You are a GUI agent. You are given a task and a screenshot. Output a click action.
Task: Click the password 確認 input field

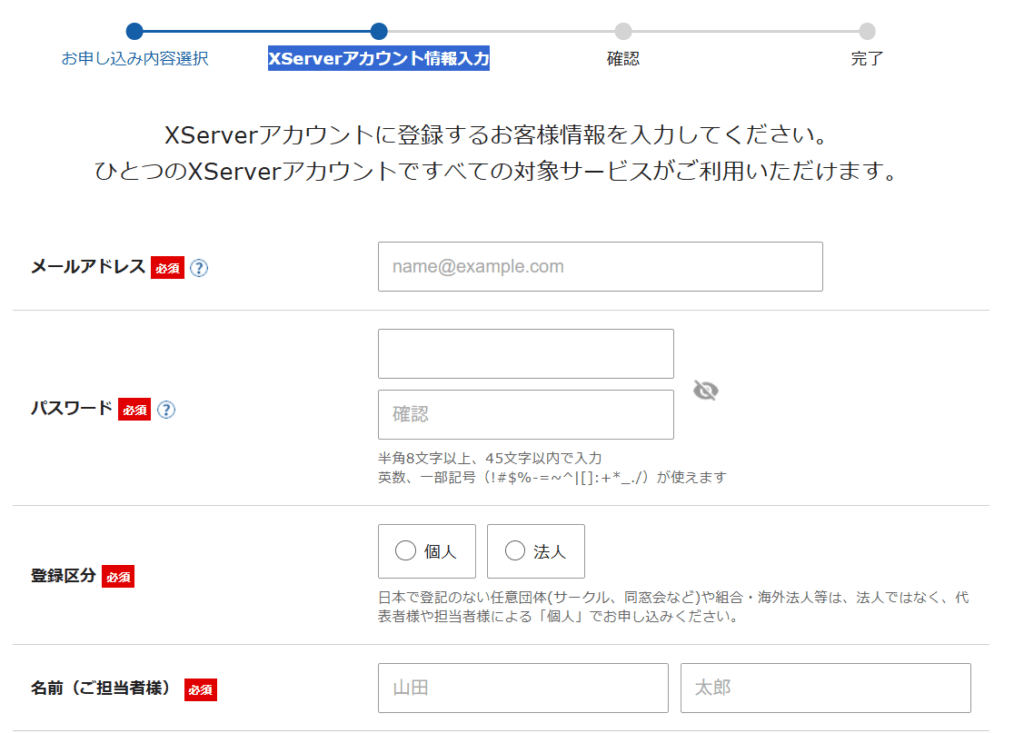526,415
